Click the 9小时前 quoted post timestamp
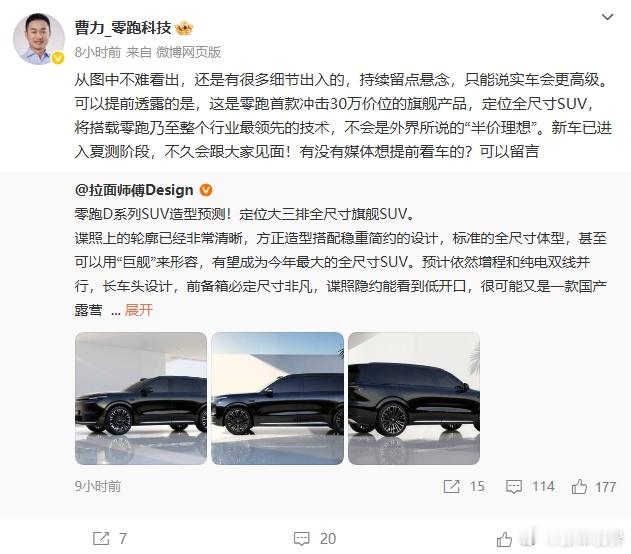The height and width of the screenshot is (554, 631). click(98, 486)
